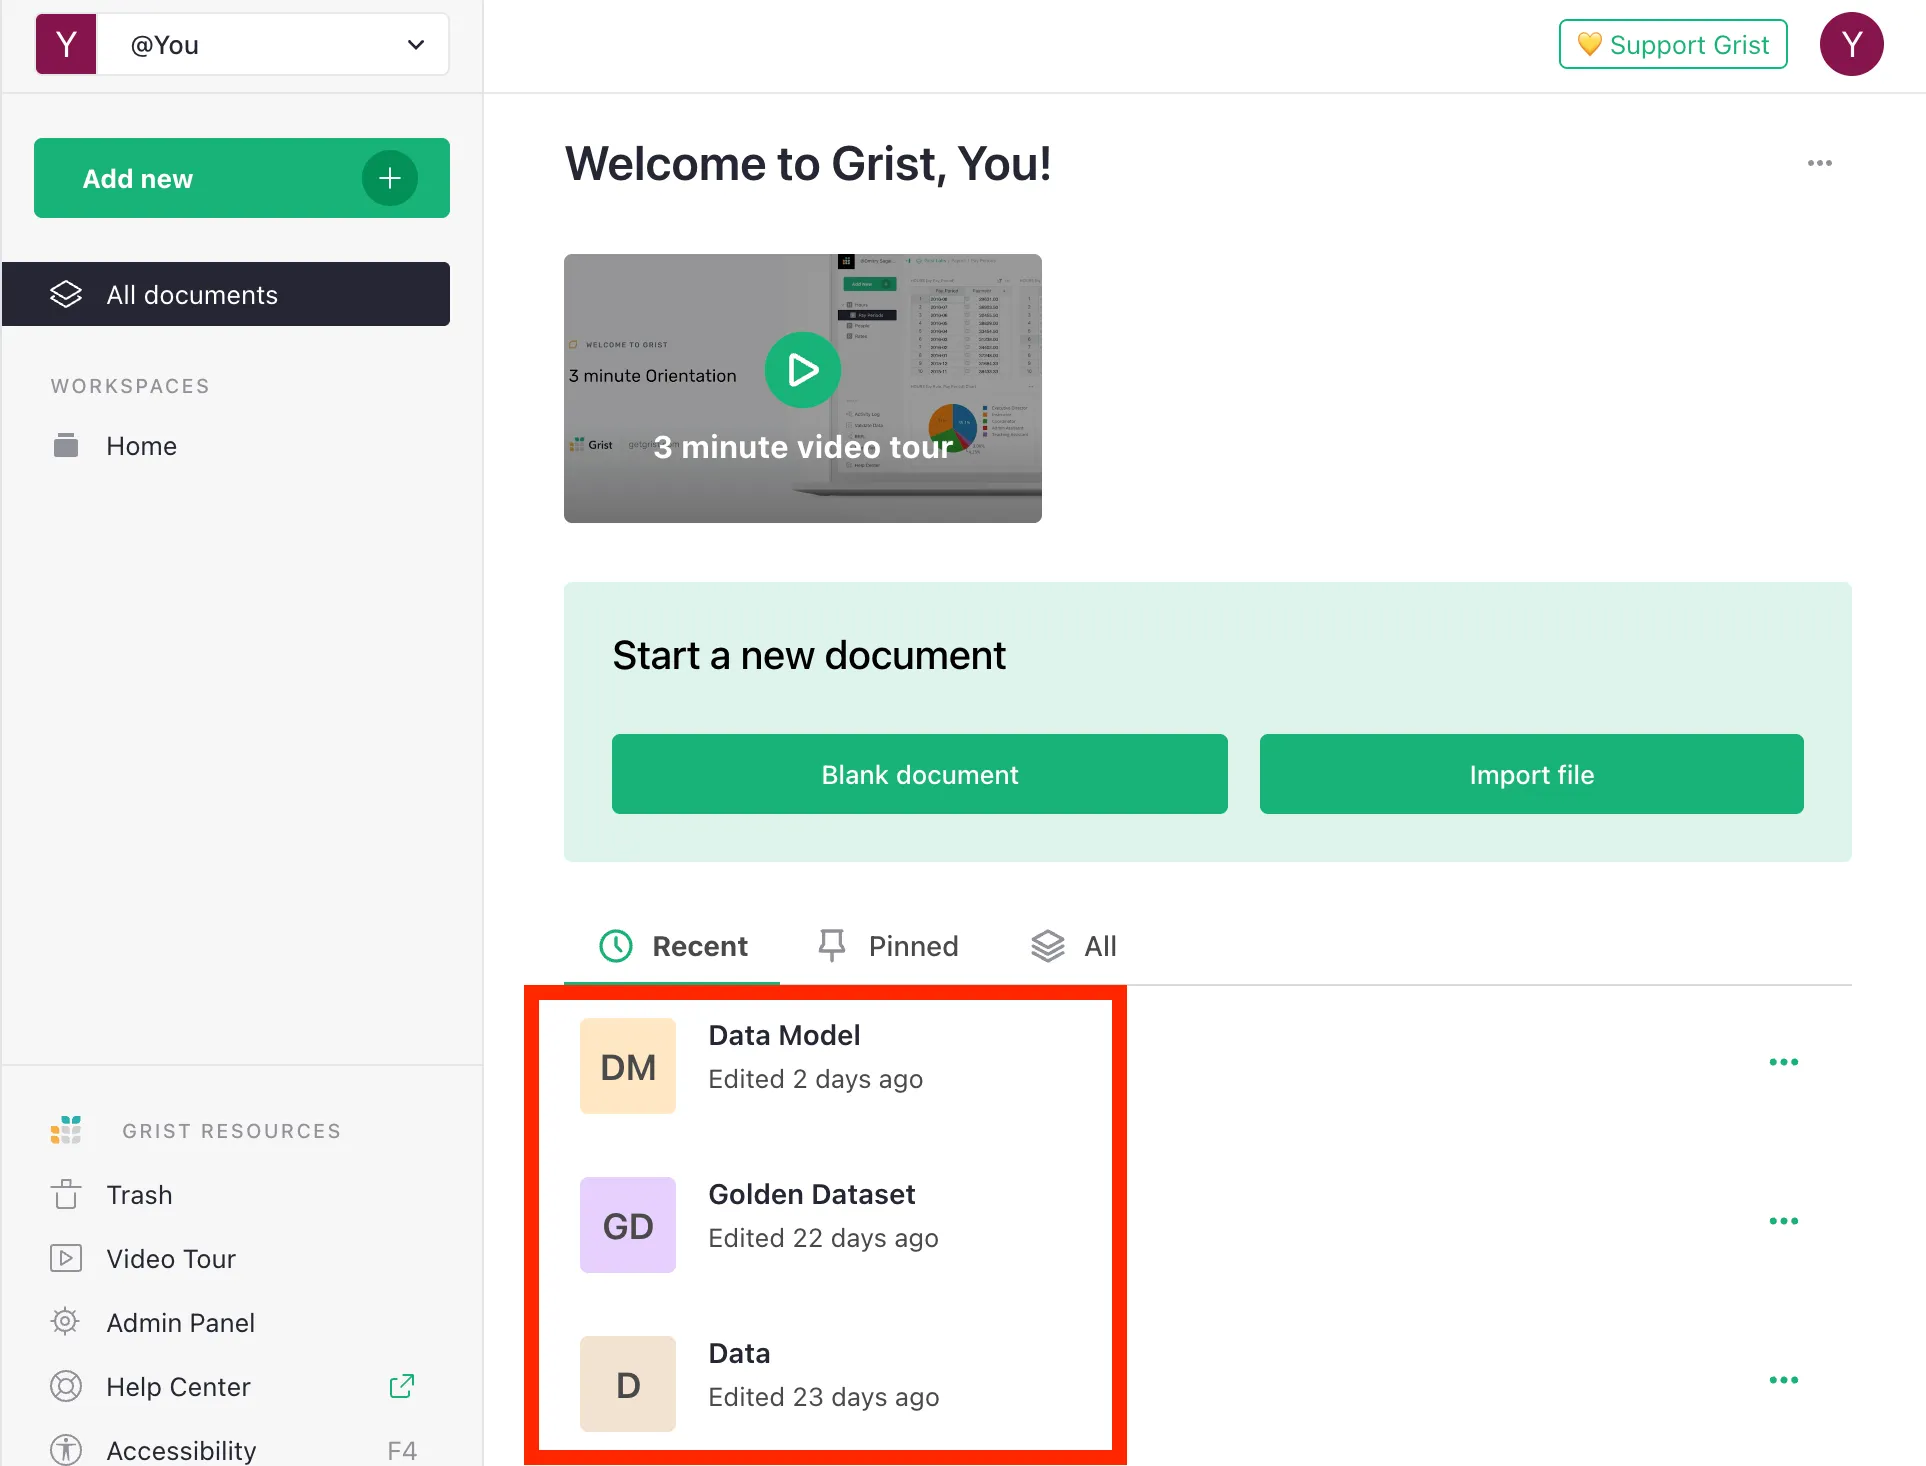Image resolution: width=1926 pixels, height=1466 pixels.
Task: Click the Edited 23 days ago text
Action: pos(823,1397)
